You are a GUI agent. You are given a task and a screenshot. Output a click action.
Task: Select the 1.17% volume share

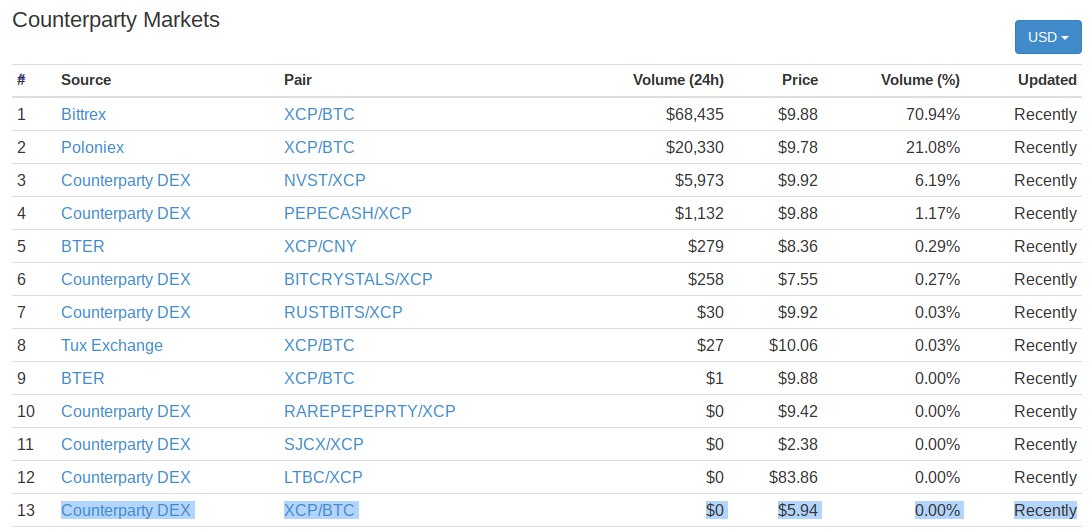[938, 213]
